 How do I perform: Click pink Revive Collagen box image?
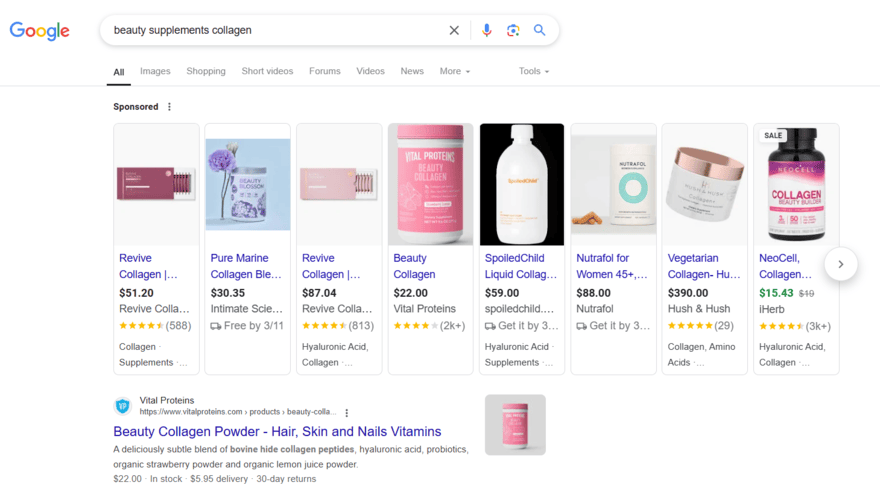click(339, 184)
